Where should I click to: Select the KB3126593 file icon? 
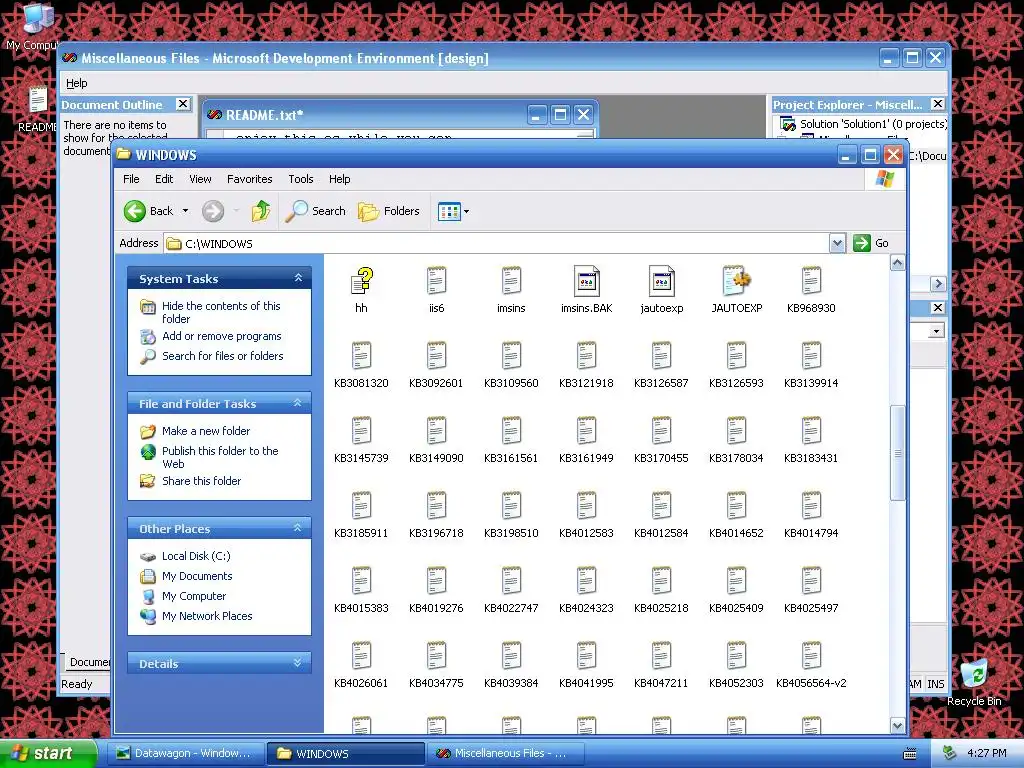point(736,357)
